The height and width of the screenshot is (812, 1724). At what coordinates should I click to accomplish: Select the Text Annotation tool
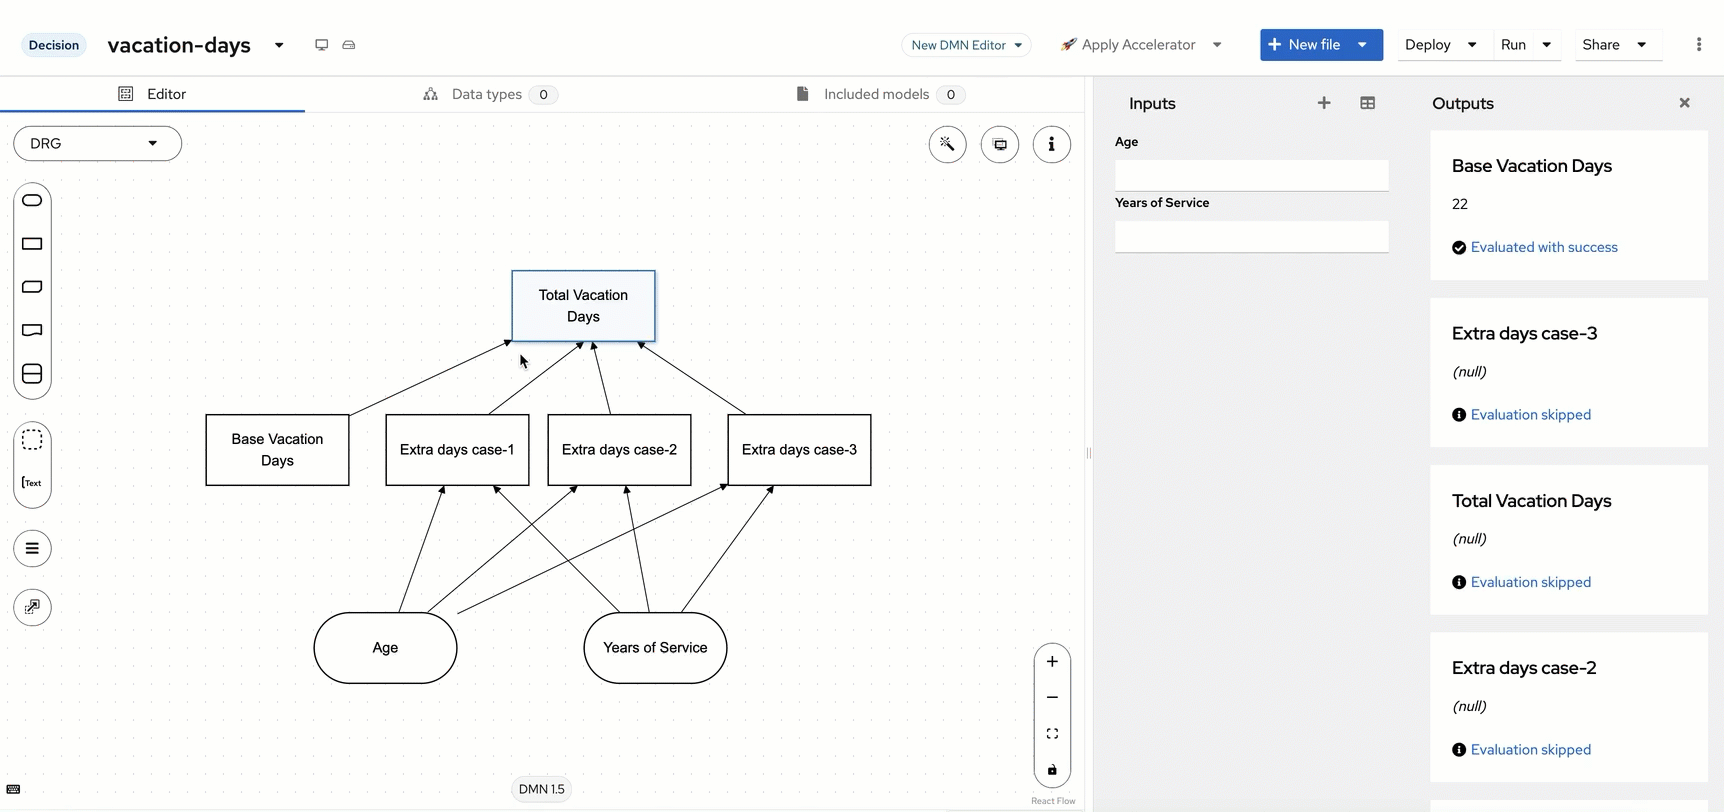coord(32,483)
